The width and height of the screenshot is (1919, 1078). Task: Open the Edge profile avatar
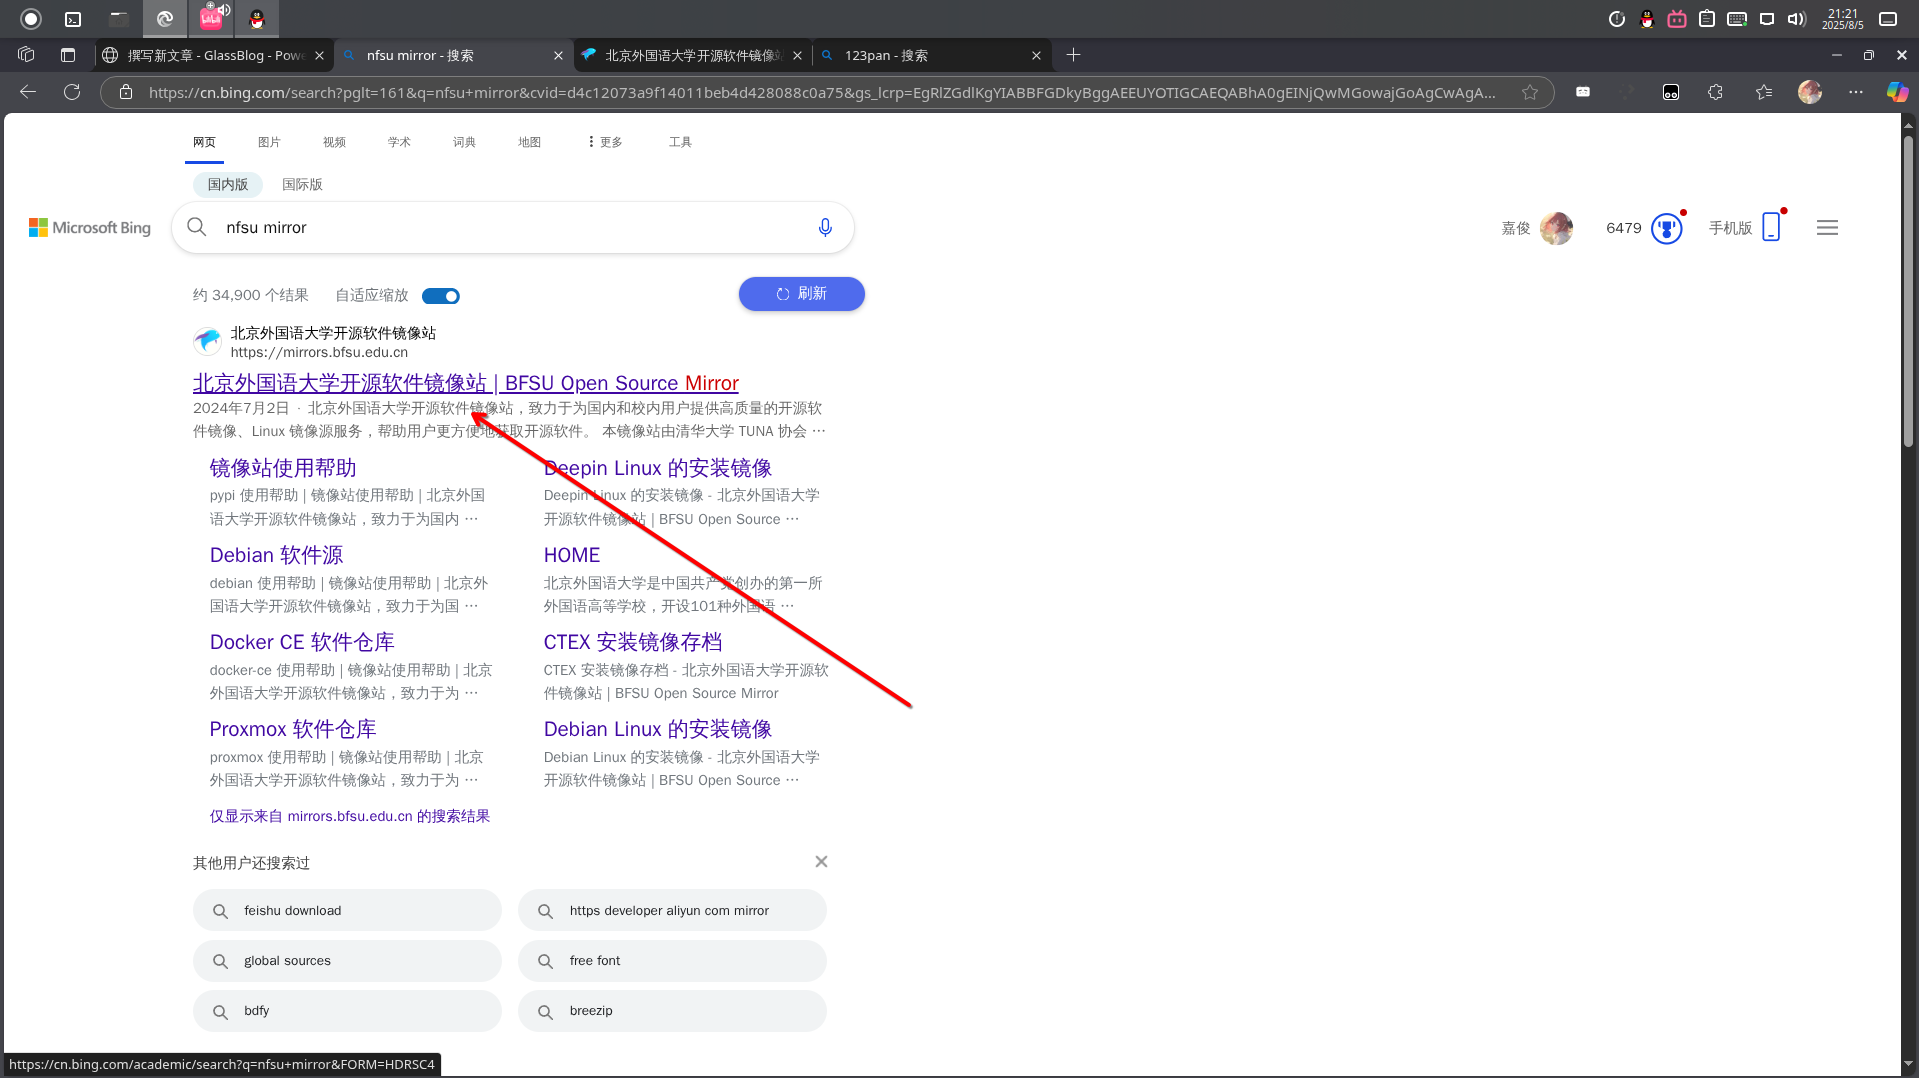(1810, 92)
